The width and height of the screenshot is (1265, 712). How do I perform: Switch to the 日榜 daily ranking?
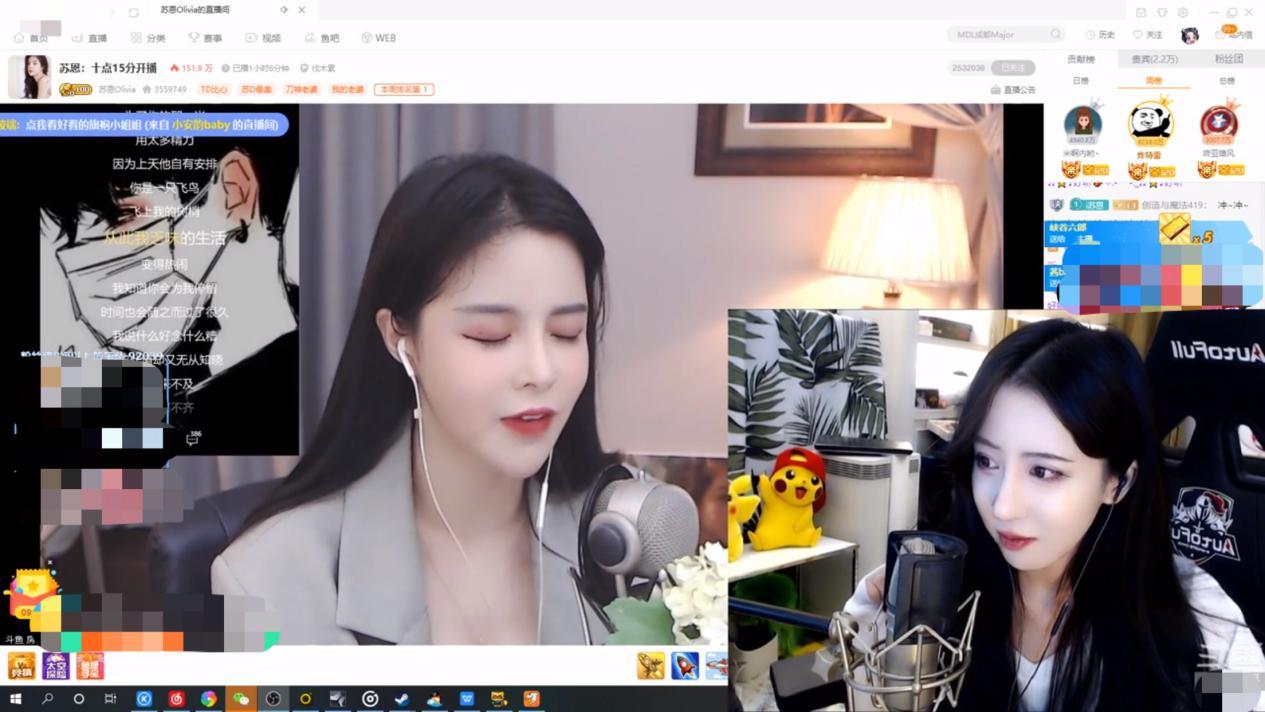(1080, 81)
